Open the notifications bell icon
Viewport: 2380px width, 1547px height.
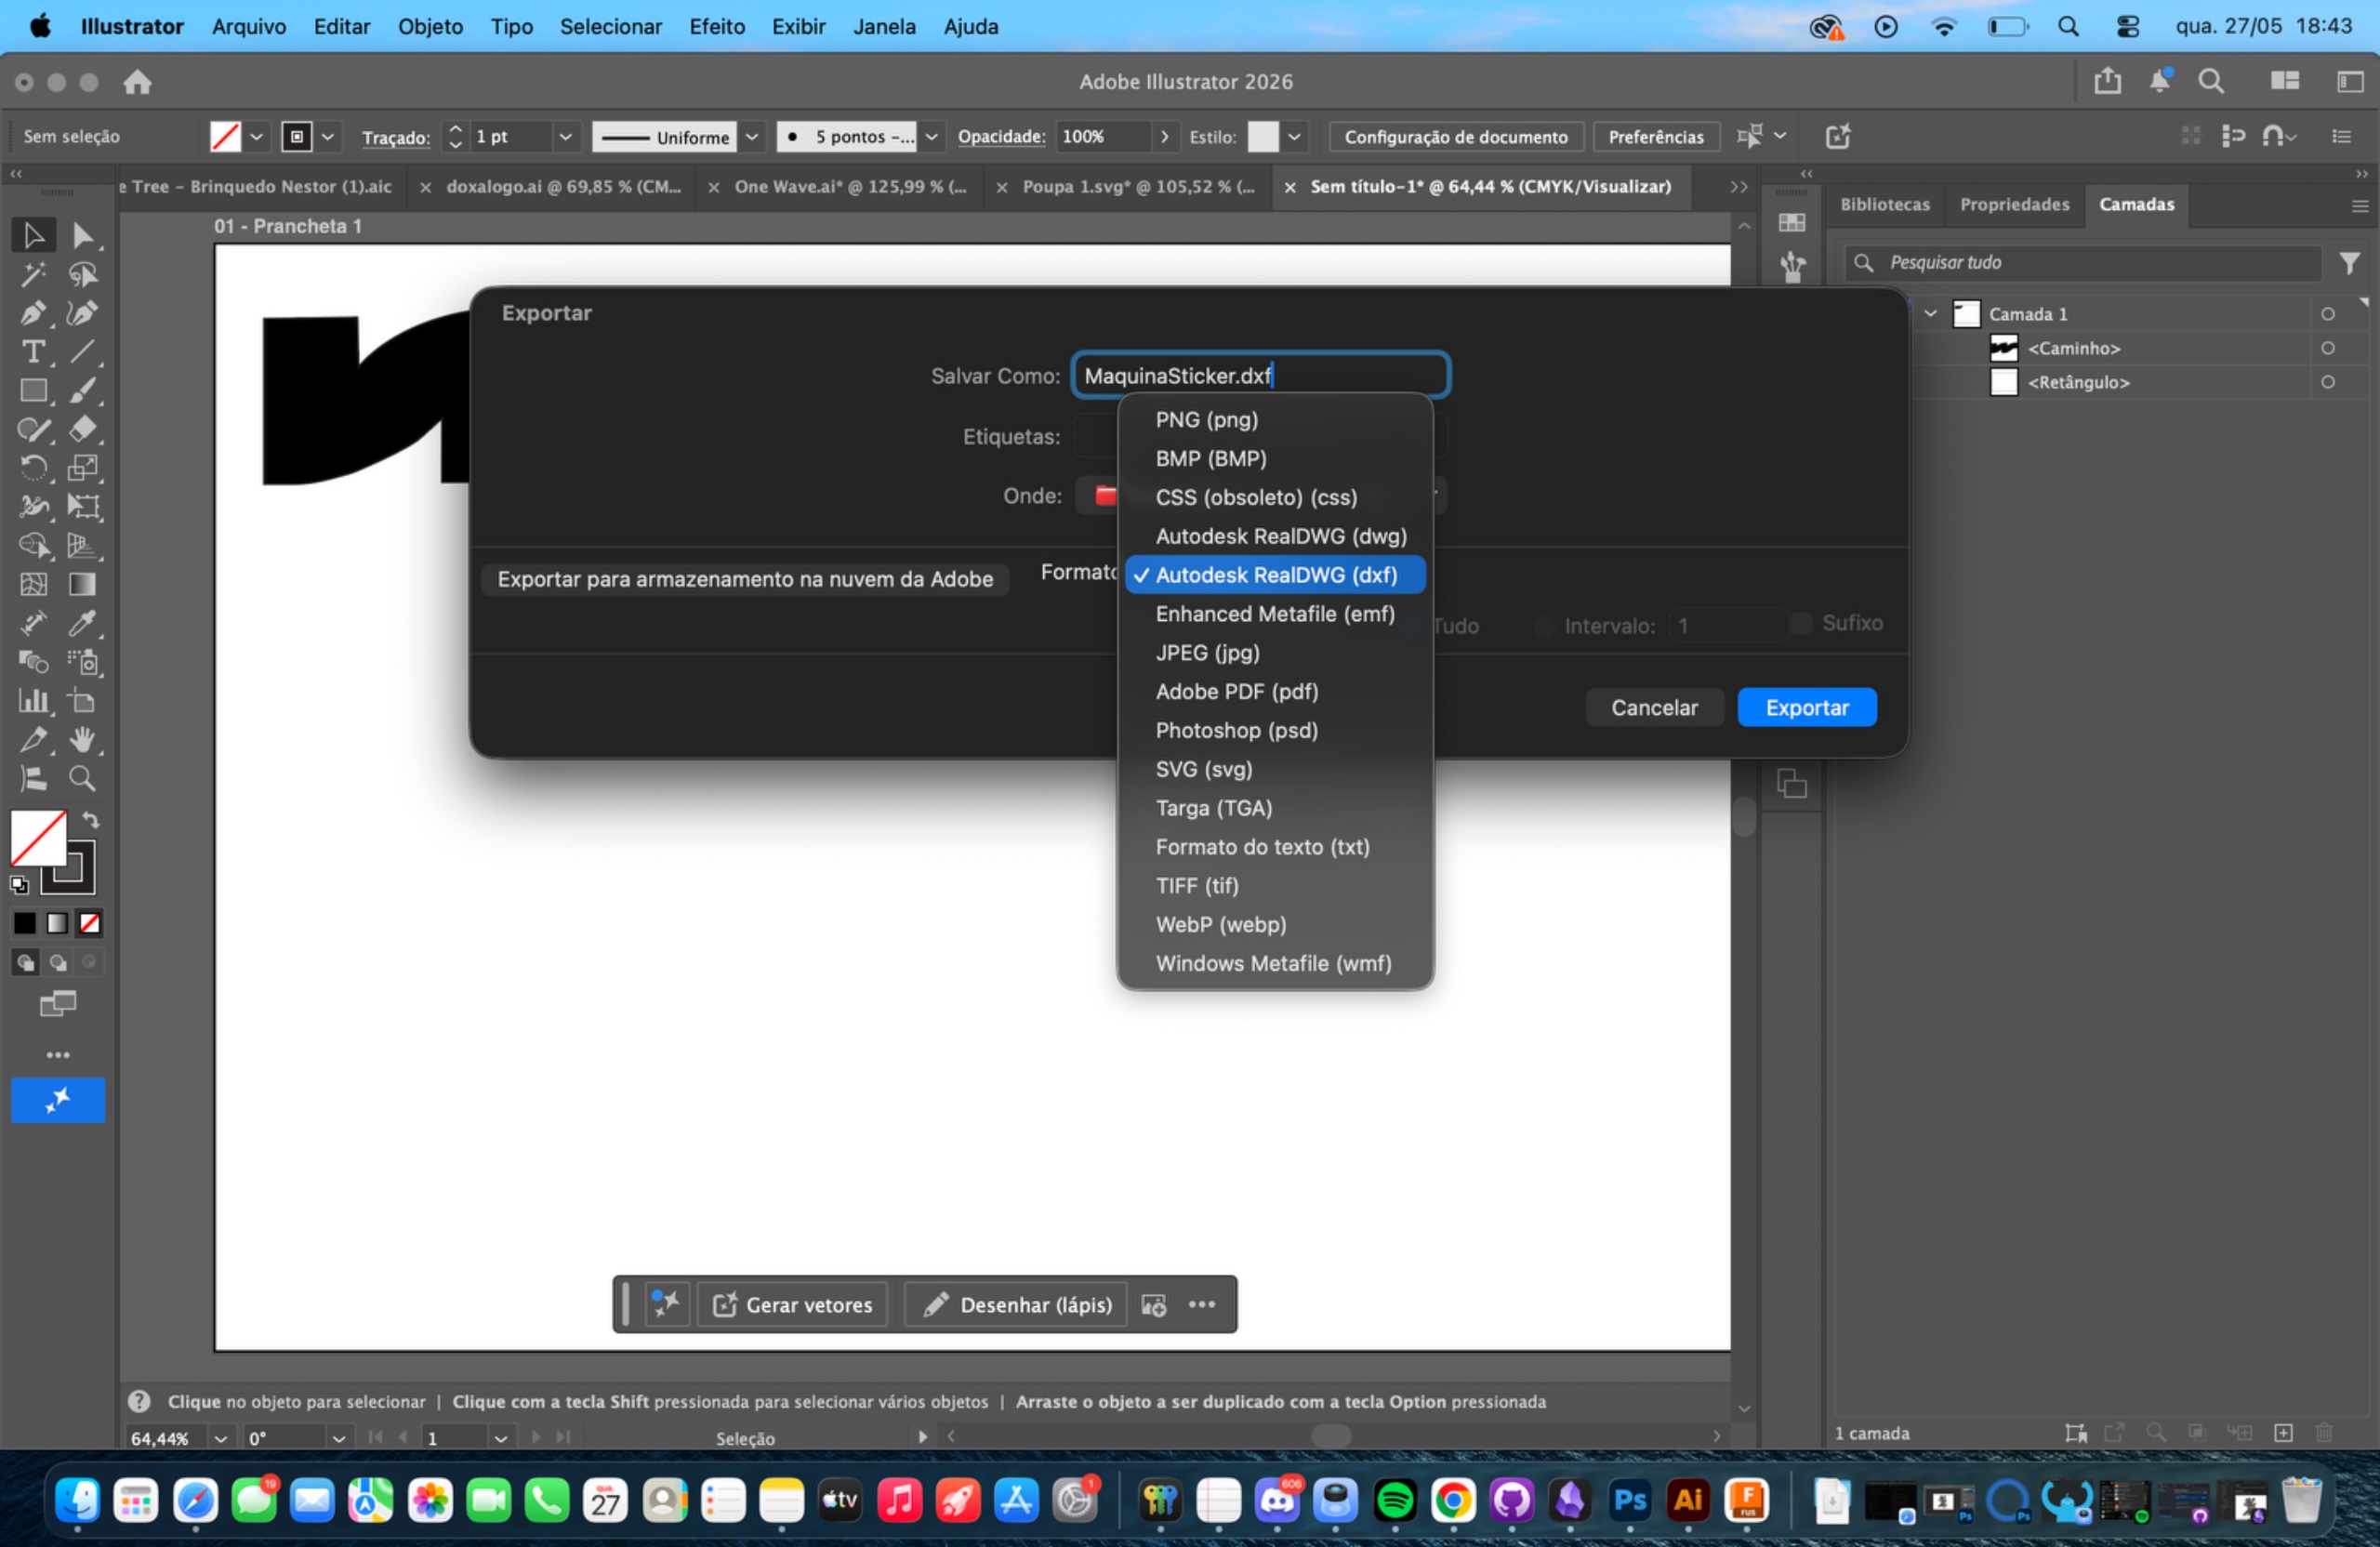coord(2160,81)
